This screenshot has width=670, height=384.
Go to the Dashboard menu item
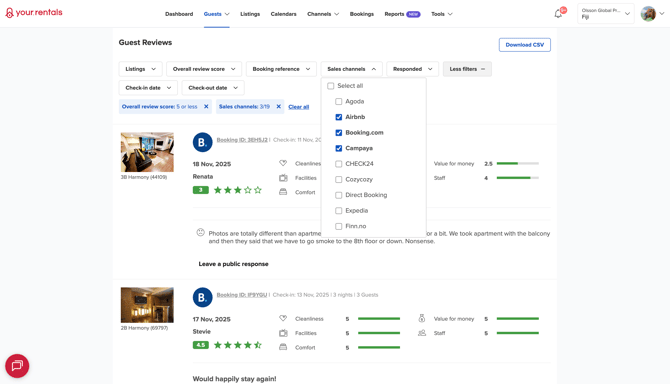click(x=179, y=14)
